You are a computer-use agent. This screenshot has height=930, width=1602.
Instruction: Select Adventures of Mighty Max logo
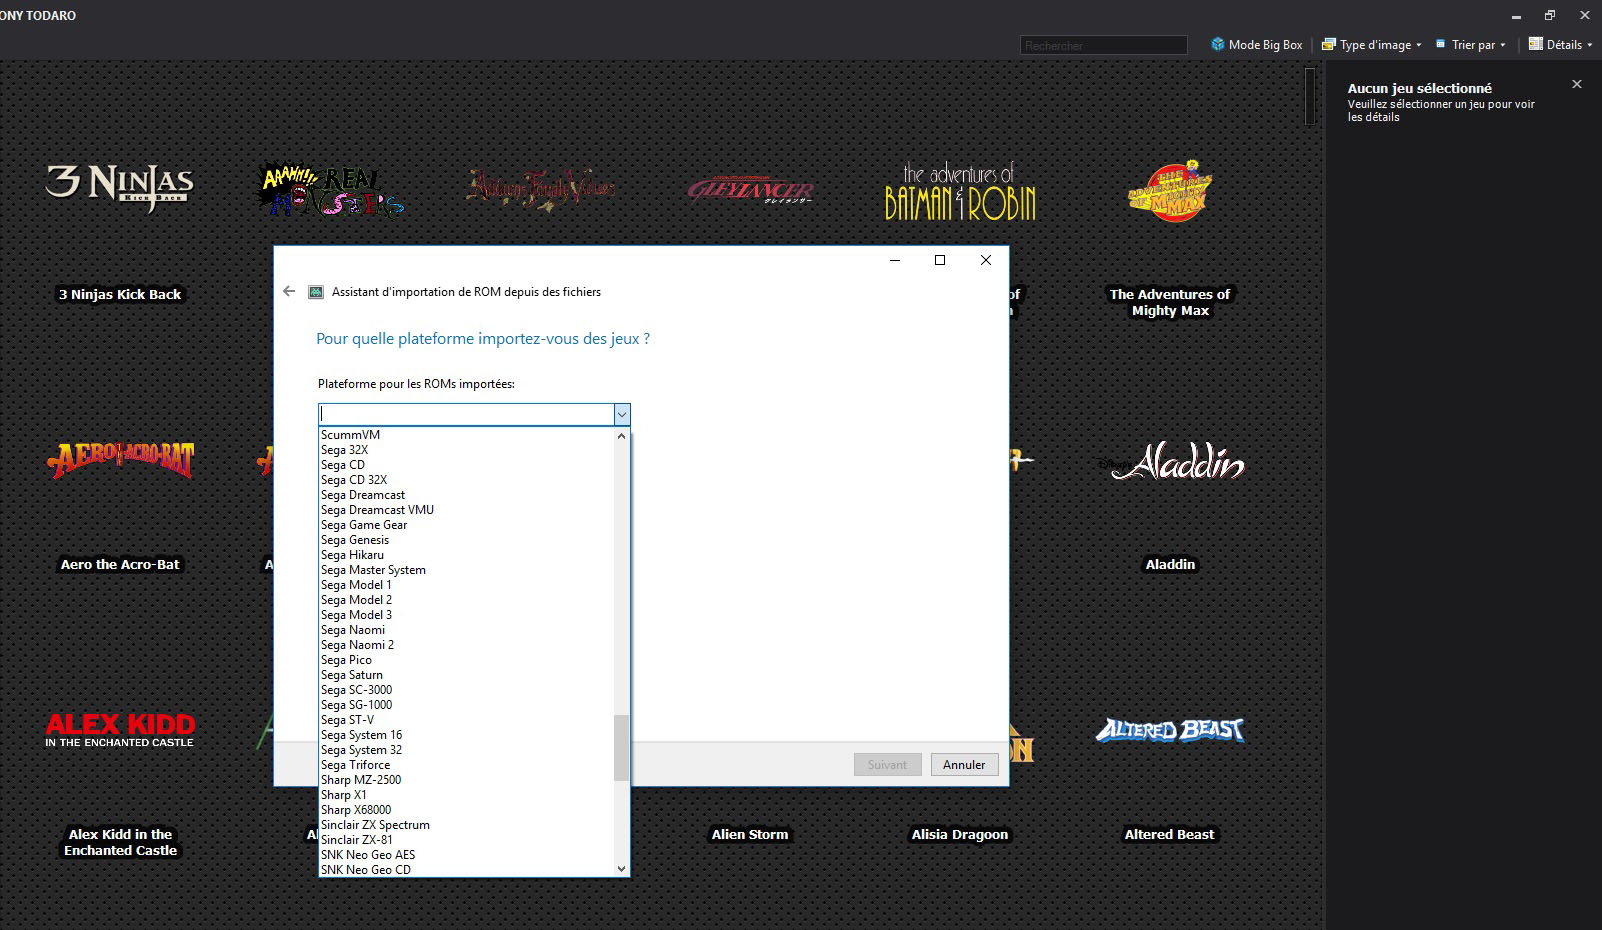(1170, 190)
